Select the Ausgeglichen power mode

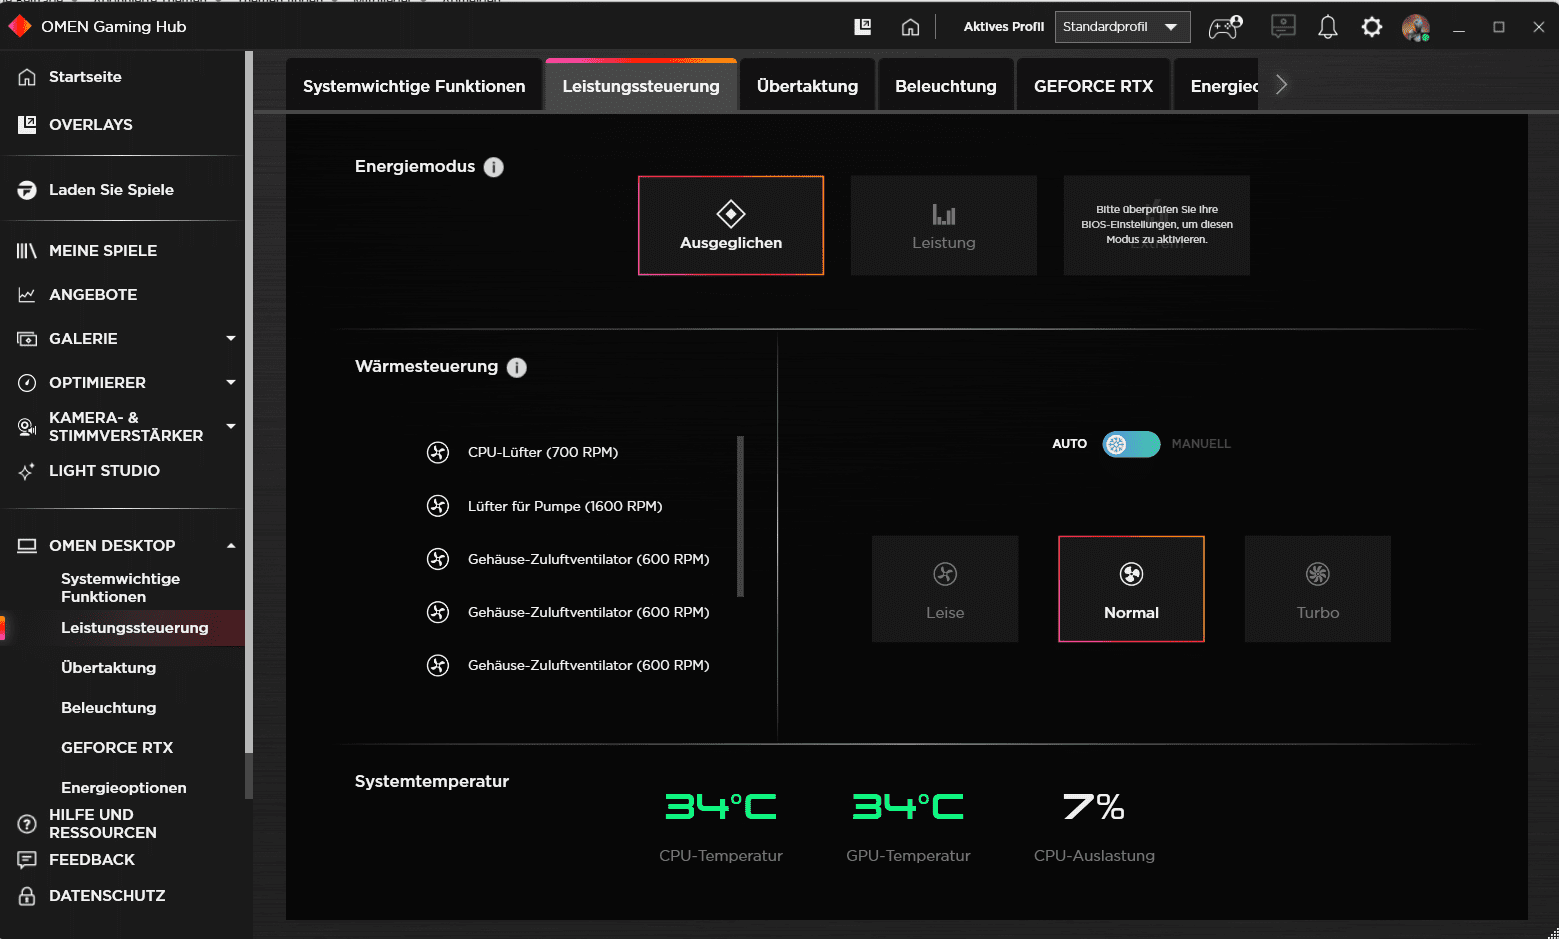click(x=731, y=226)
